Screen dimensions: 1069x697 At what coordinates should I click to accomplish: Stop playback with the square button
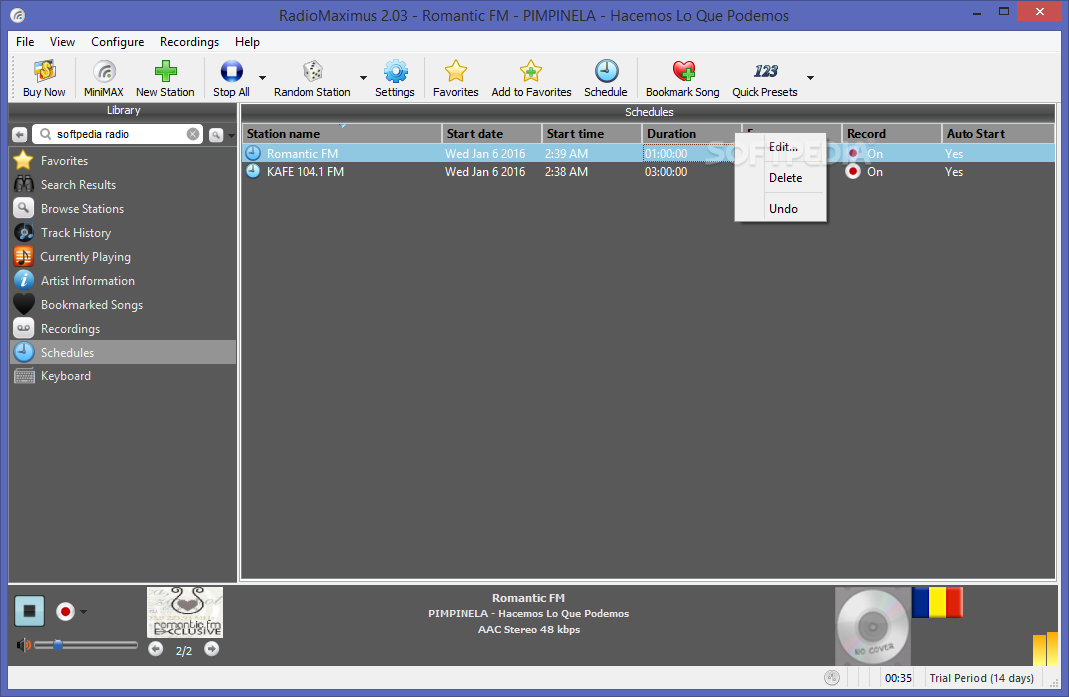coord(29,611)
